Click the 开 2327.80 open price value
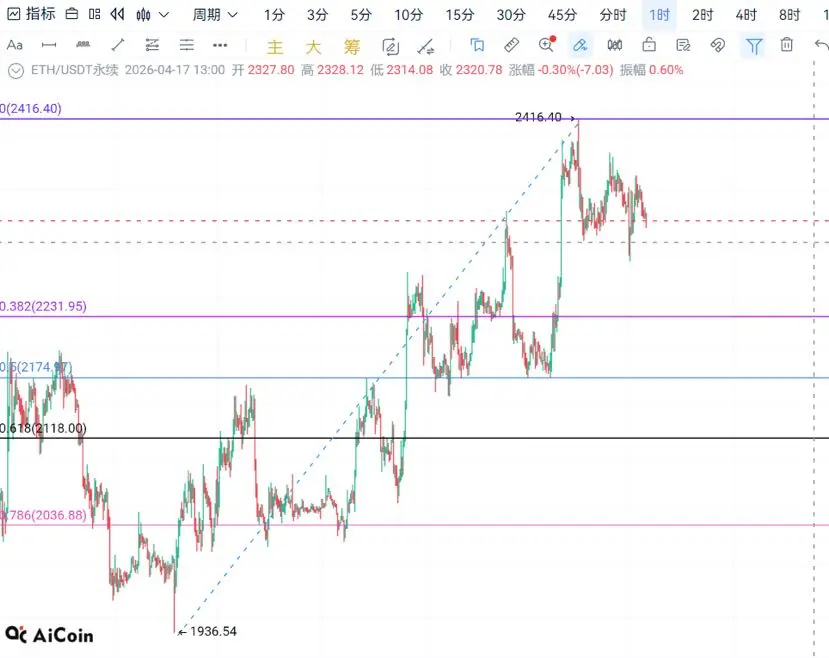Viewport: 829px width, 658px height. coord(263,70)
